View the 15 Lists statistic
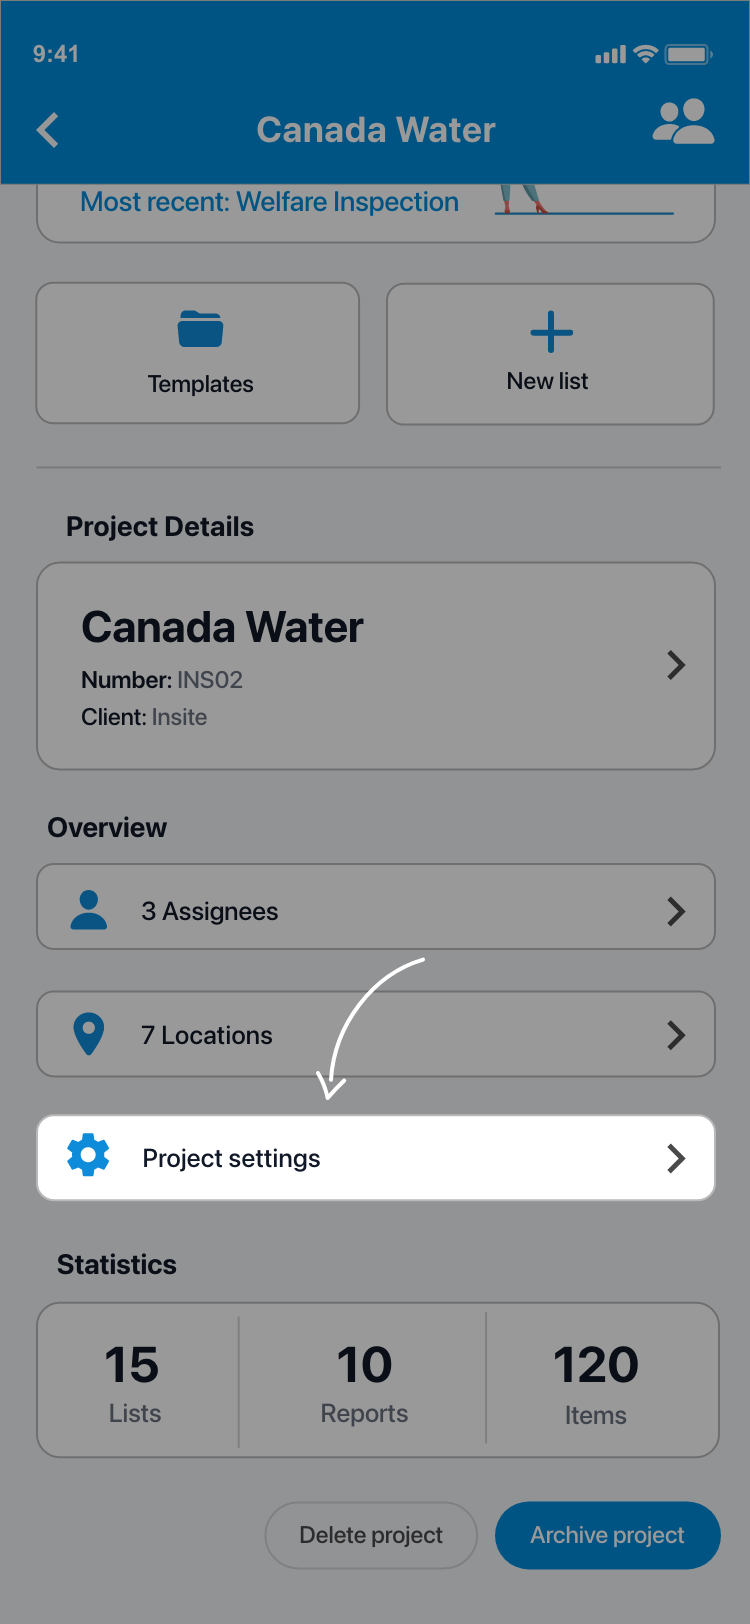 click(134, 1381)
